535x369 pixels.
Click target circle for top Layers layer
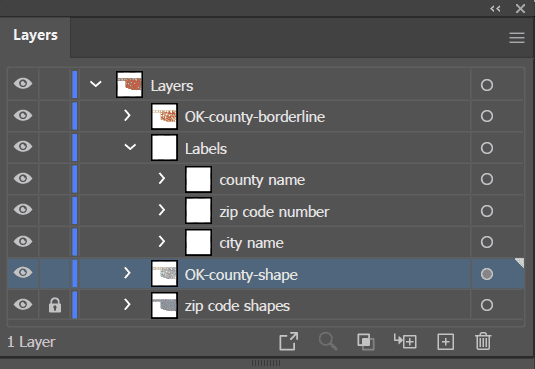point(487,85)
